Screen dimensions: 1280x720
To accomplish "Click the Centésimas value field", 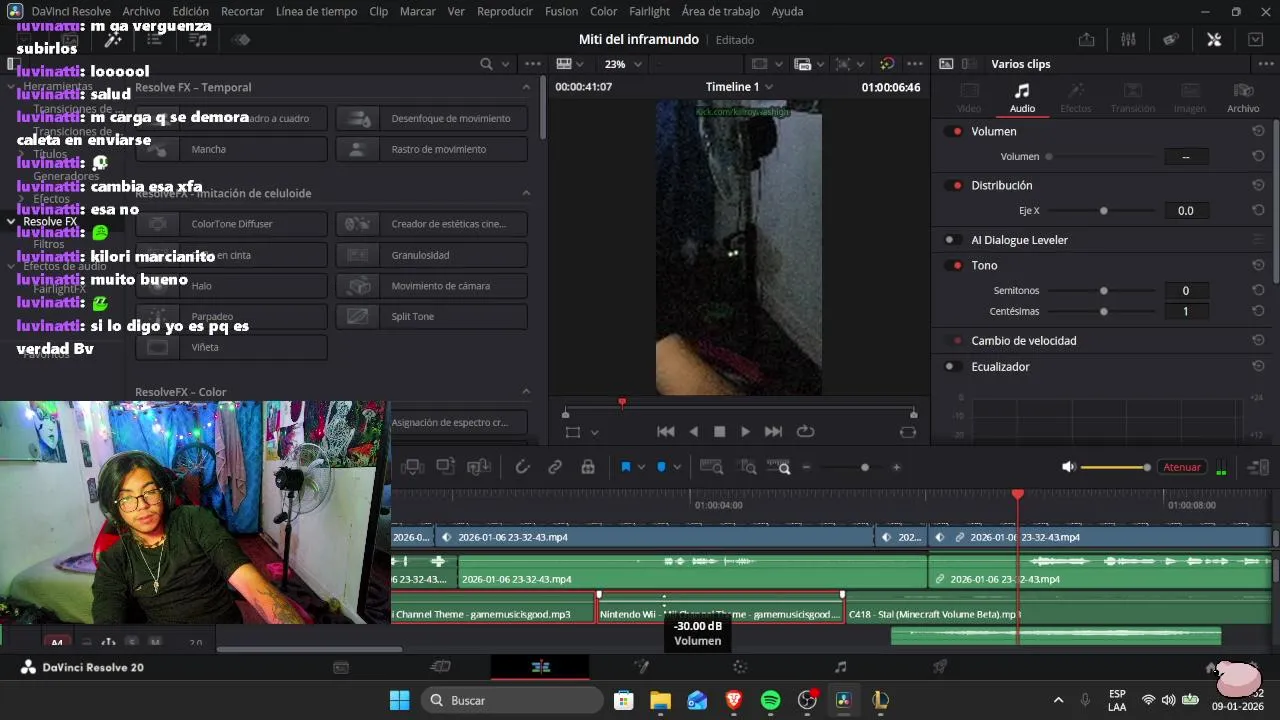I will click(1186, 311).
